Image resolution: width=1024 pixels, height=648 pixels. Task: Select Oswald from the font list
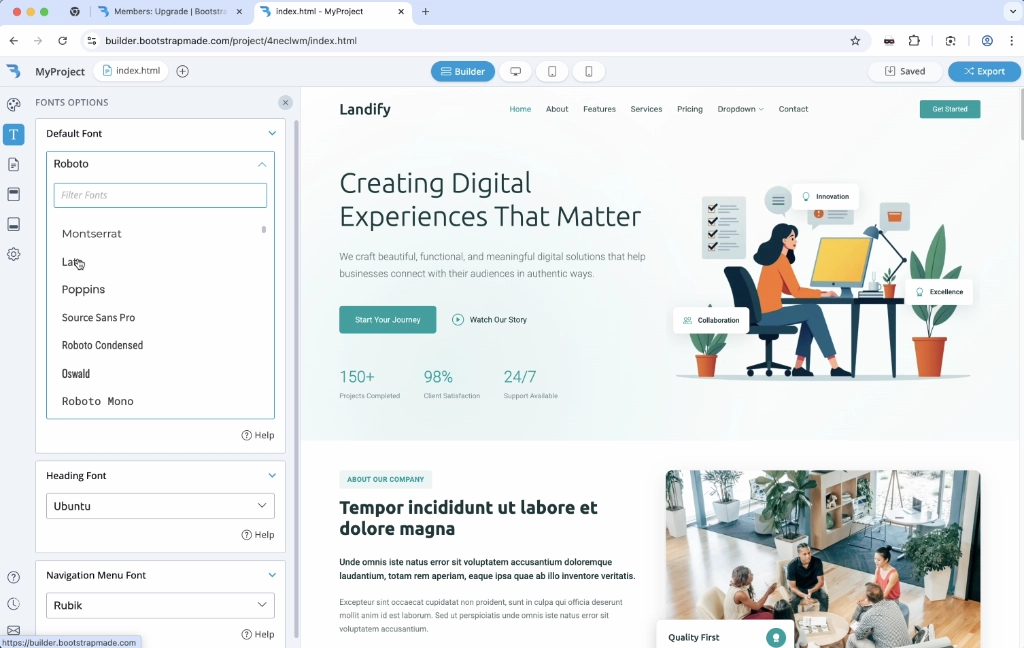point(76,374)
